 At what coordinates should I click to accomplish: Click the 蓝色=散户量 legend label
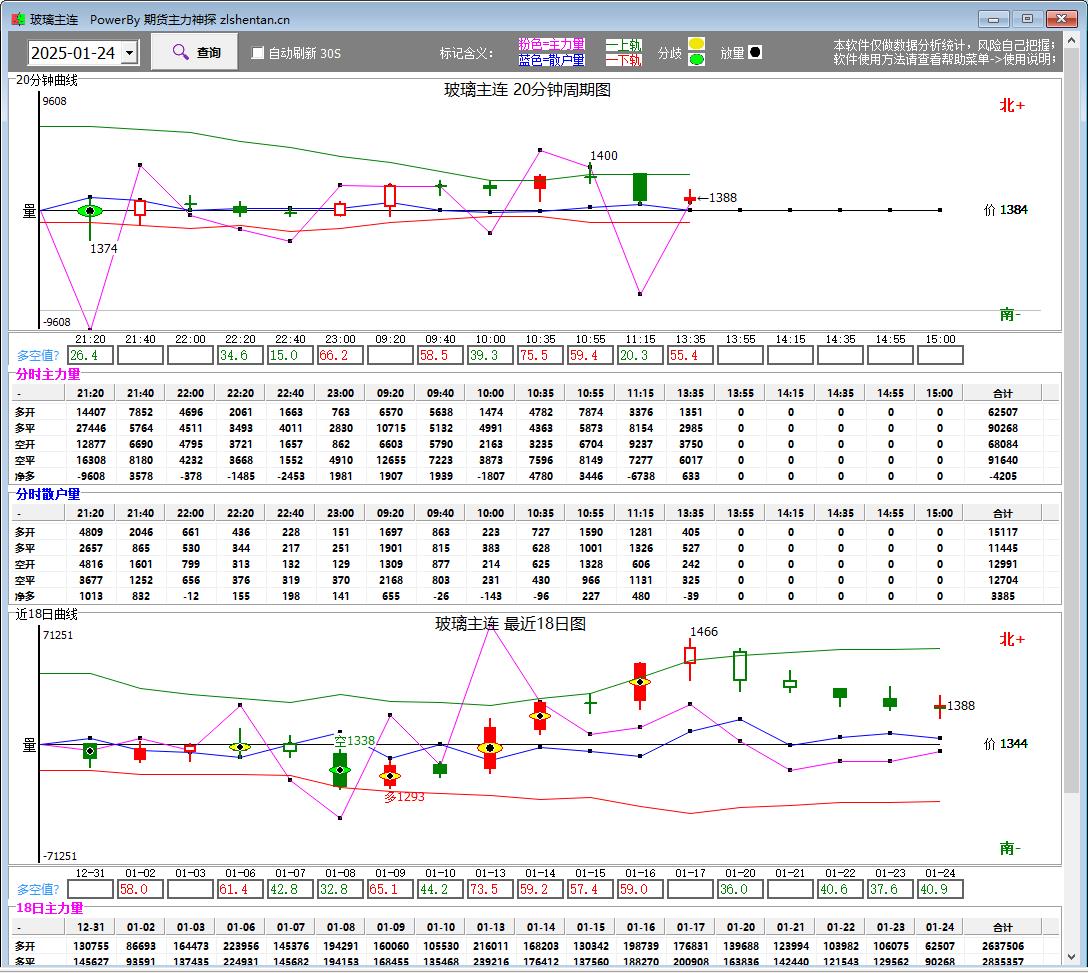pyautogui.click(x=552, y=60)
